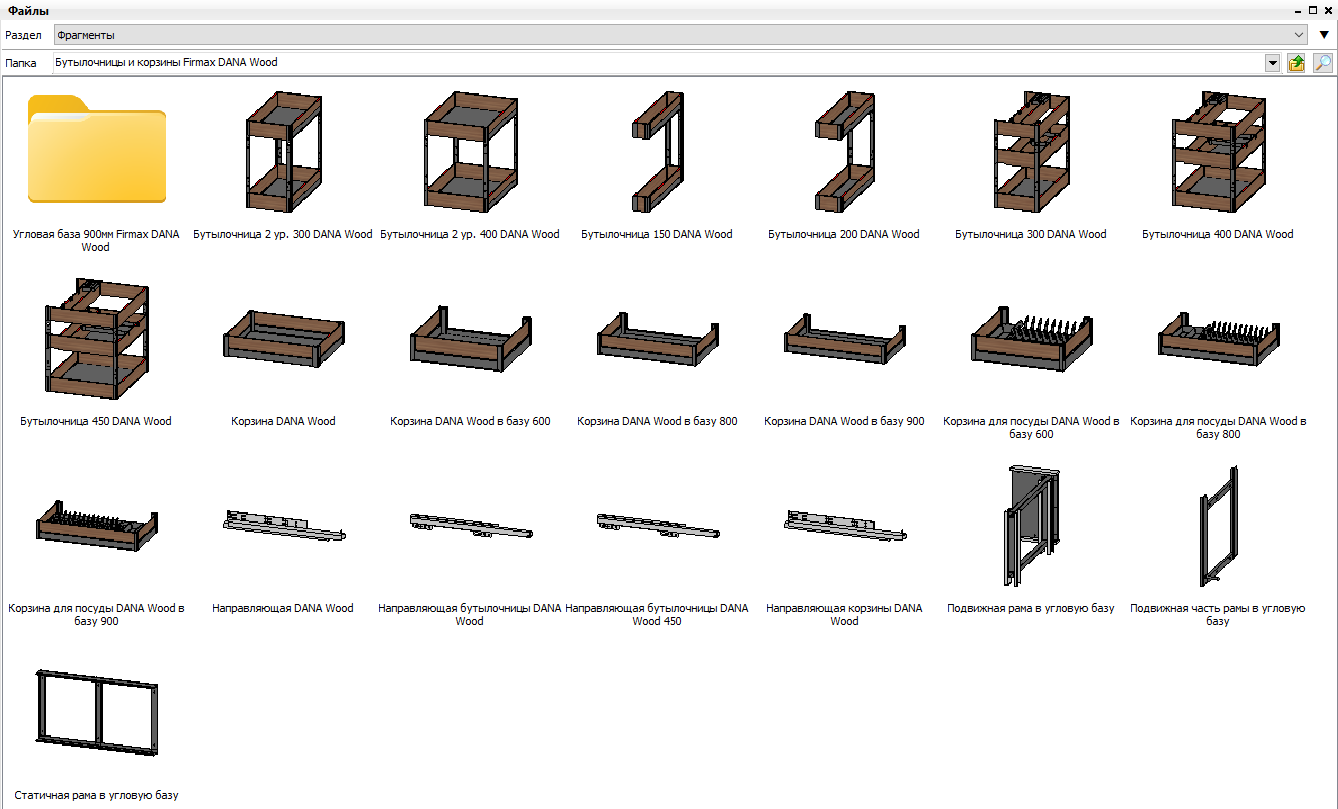1338x809 pixels.
Task: Choose the Бутылочница 300 DANA Wood fragment icon
Action: pyautogui.click(x=1031, y=151)
